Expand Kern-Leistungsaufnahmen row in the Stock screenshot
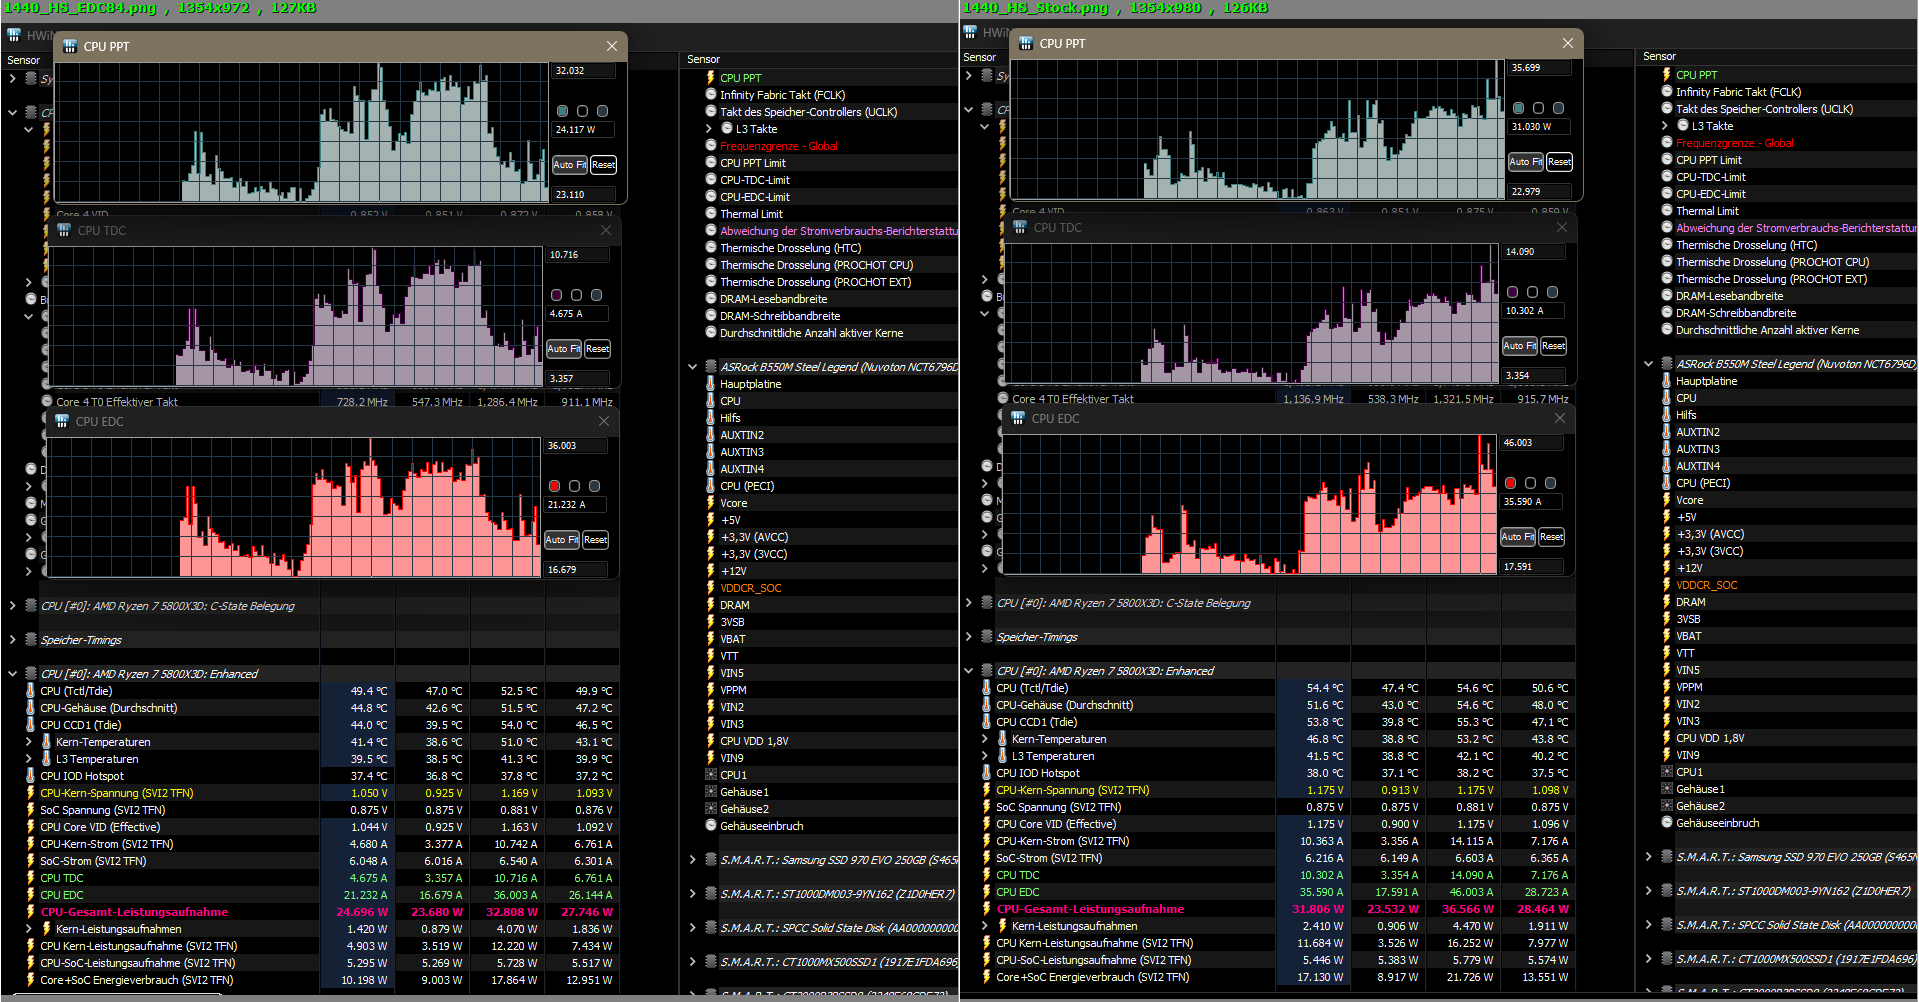This screenshot has width=1919, height=1002. [984, 926]
